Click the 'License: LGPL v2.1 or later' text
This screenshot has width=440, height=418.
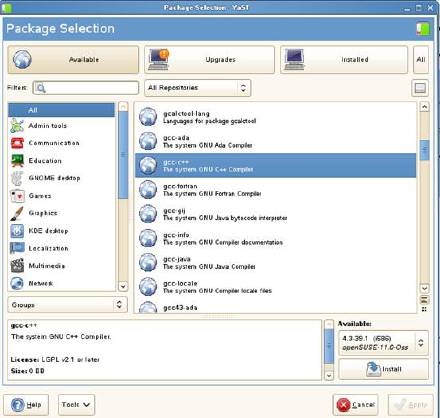click(x=55, y=360)
